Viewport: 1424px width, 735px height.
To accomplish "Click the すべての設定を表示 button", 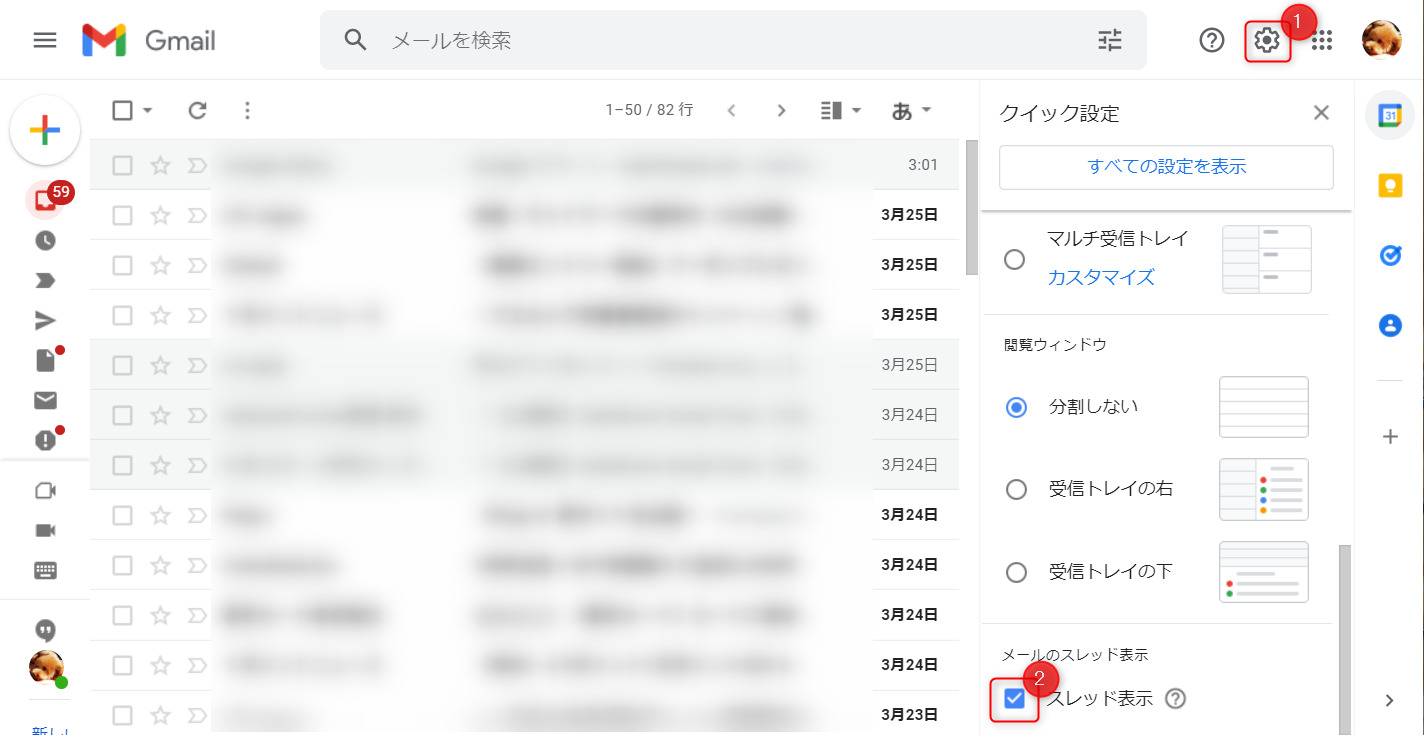I will [1166, 167].
